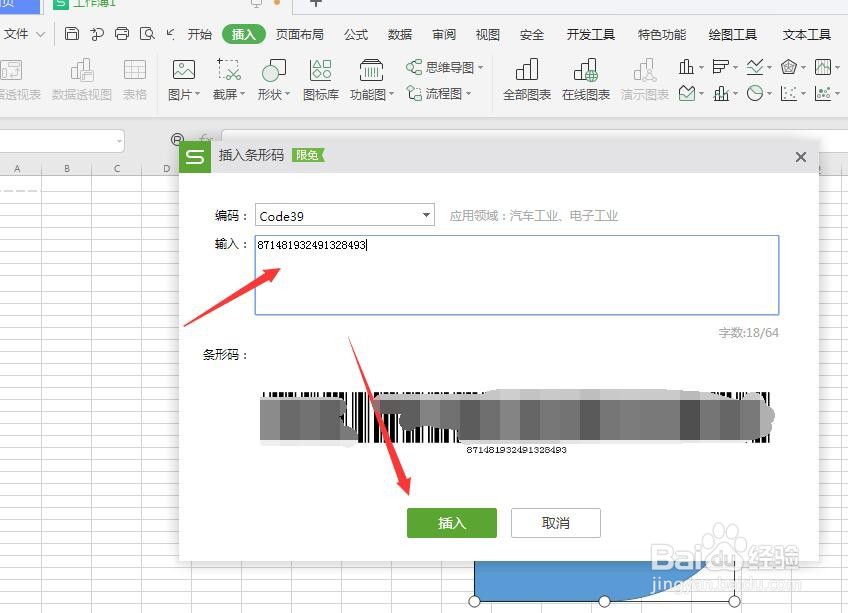Open the 形状 shapes gallery
The image size is (848, 613).
(274, 80)
